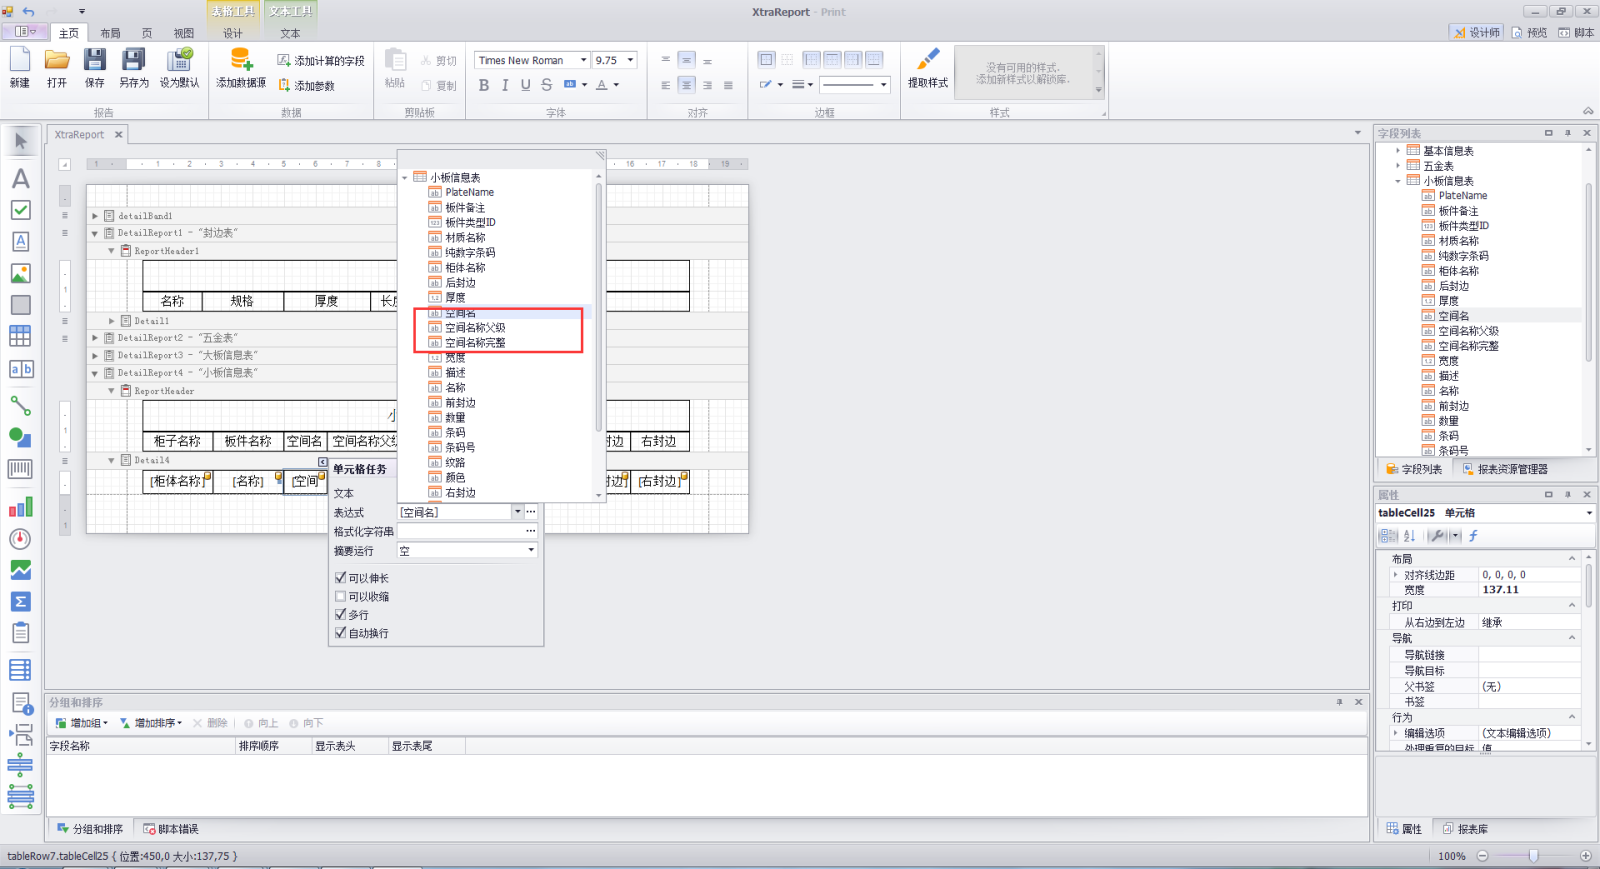Select 空间名称父级 field in dropdown list

coord(475,328)
